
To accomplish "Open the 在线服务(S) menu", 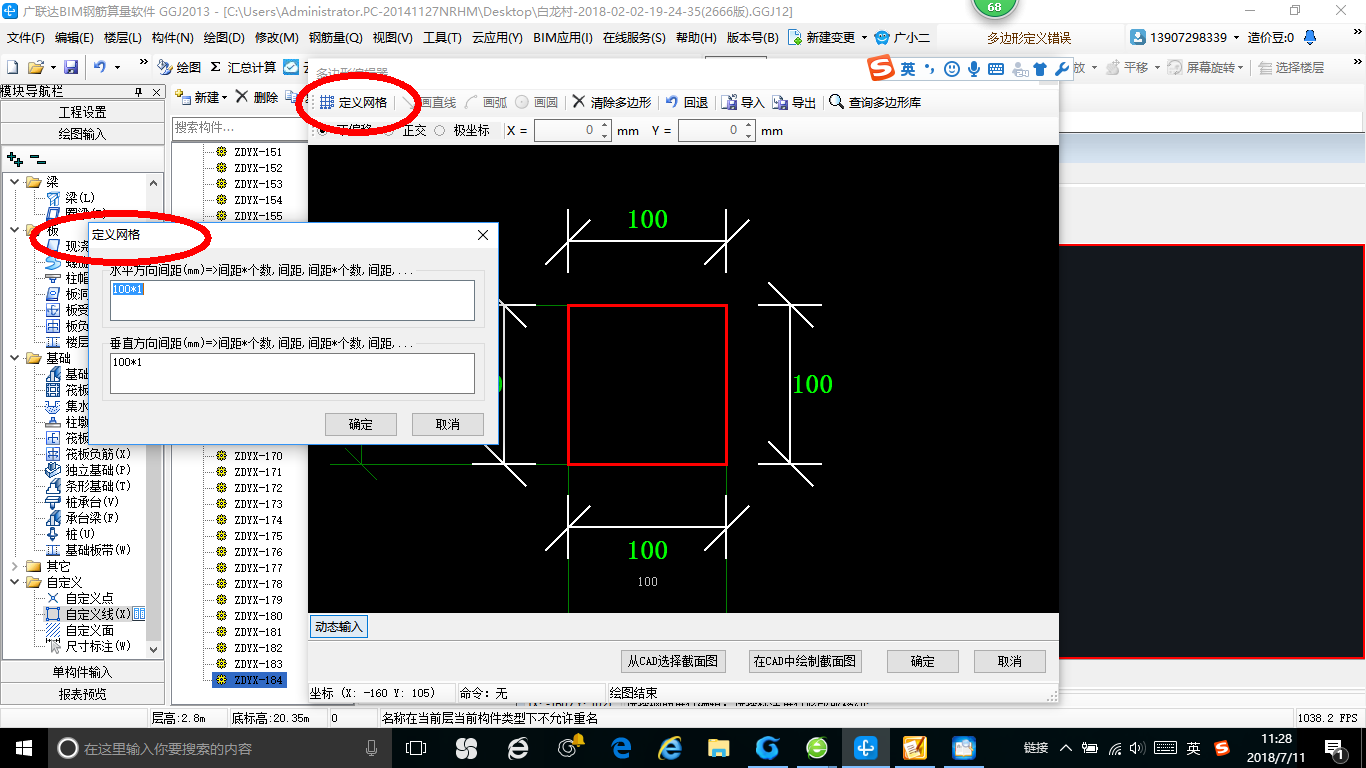I will (634, 38).
